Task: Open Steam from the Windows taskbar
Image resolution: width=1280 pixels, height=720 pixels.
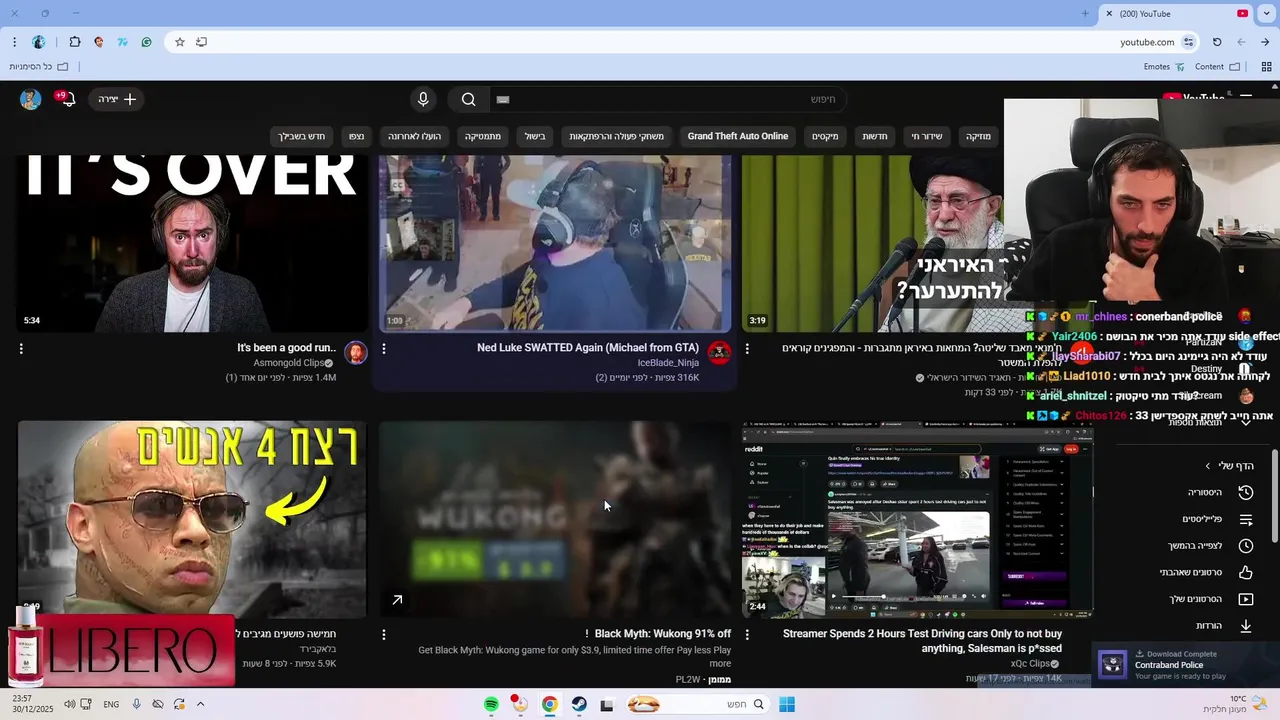Action: click(x=579, y=705)
